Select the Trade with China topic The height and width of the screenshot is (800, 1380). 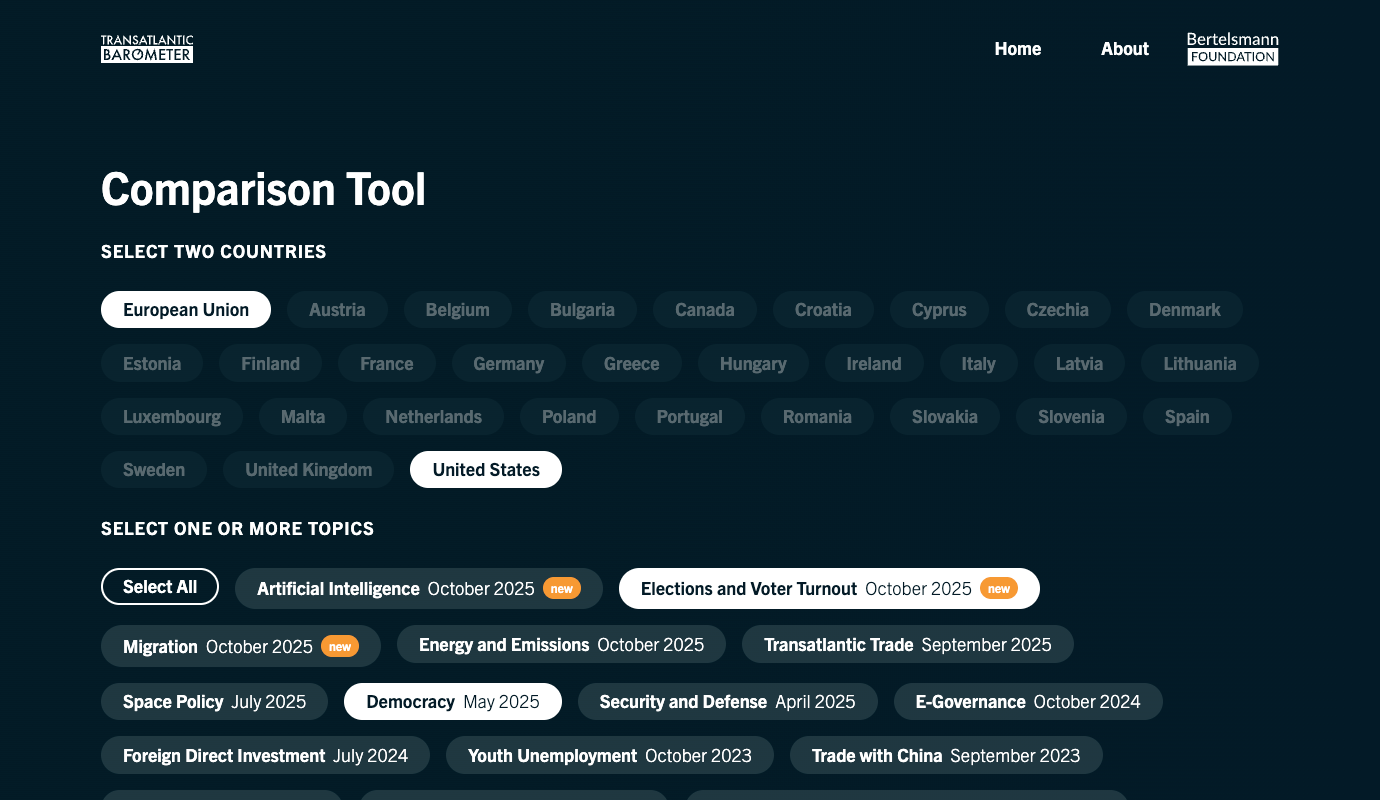click(945, 756)
